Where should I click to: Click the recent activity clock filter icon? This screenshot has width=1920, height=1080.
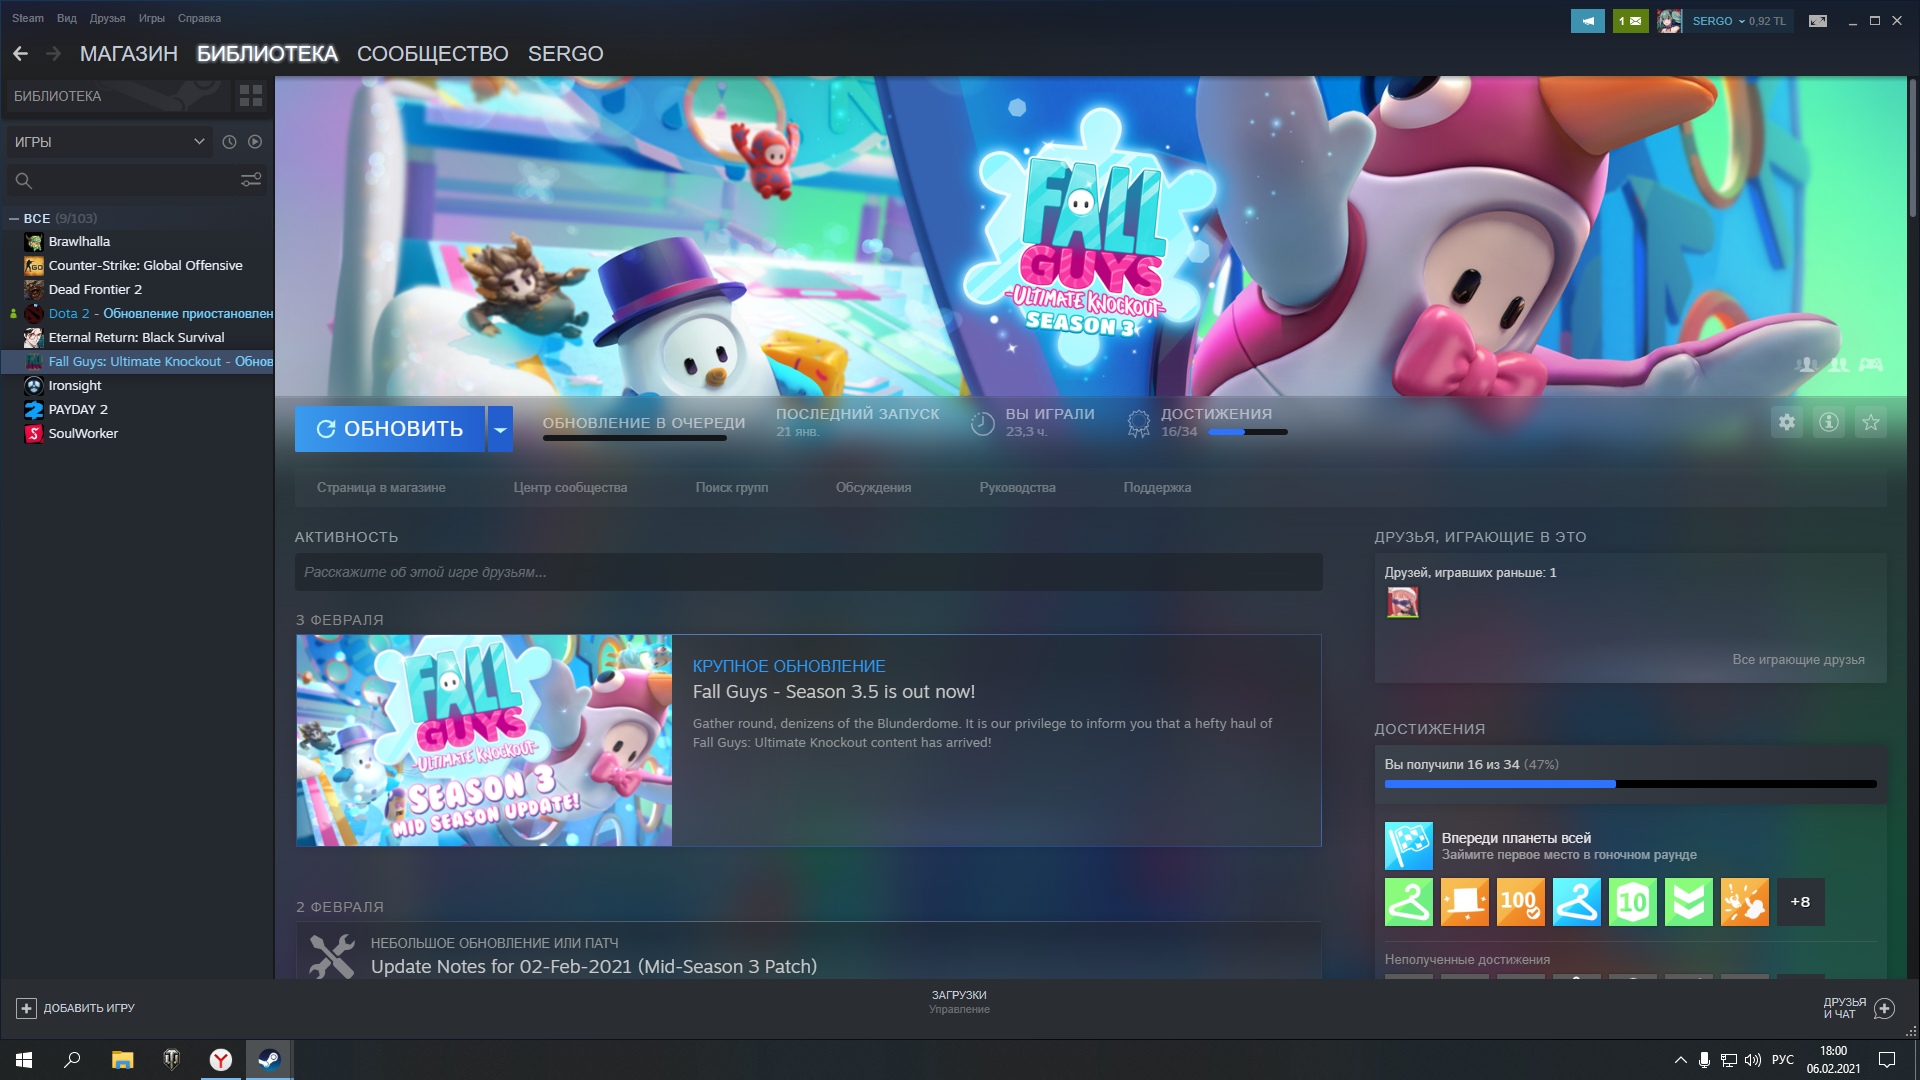229,142
